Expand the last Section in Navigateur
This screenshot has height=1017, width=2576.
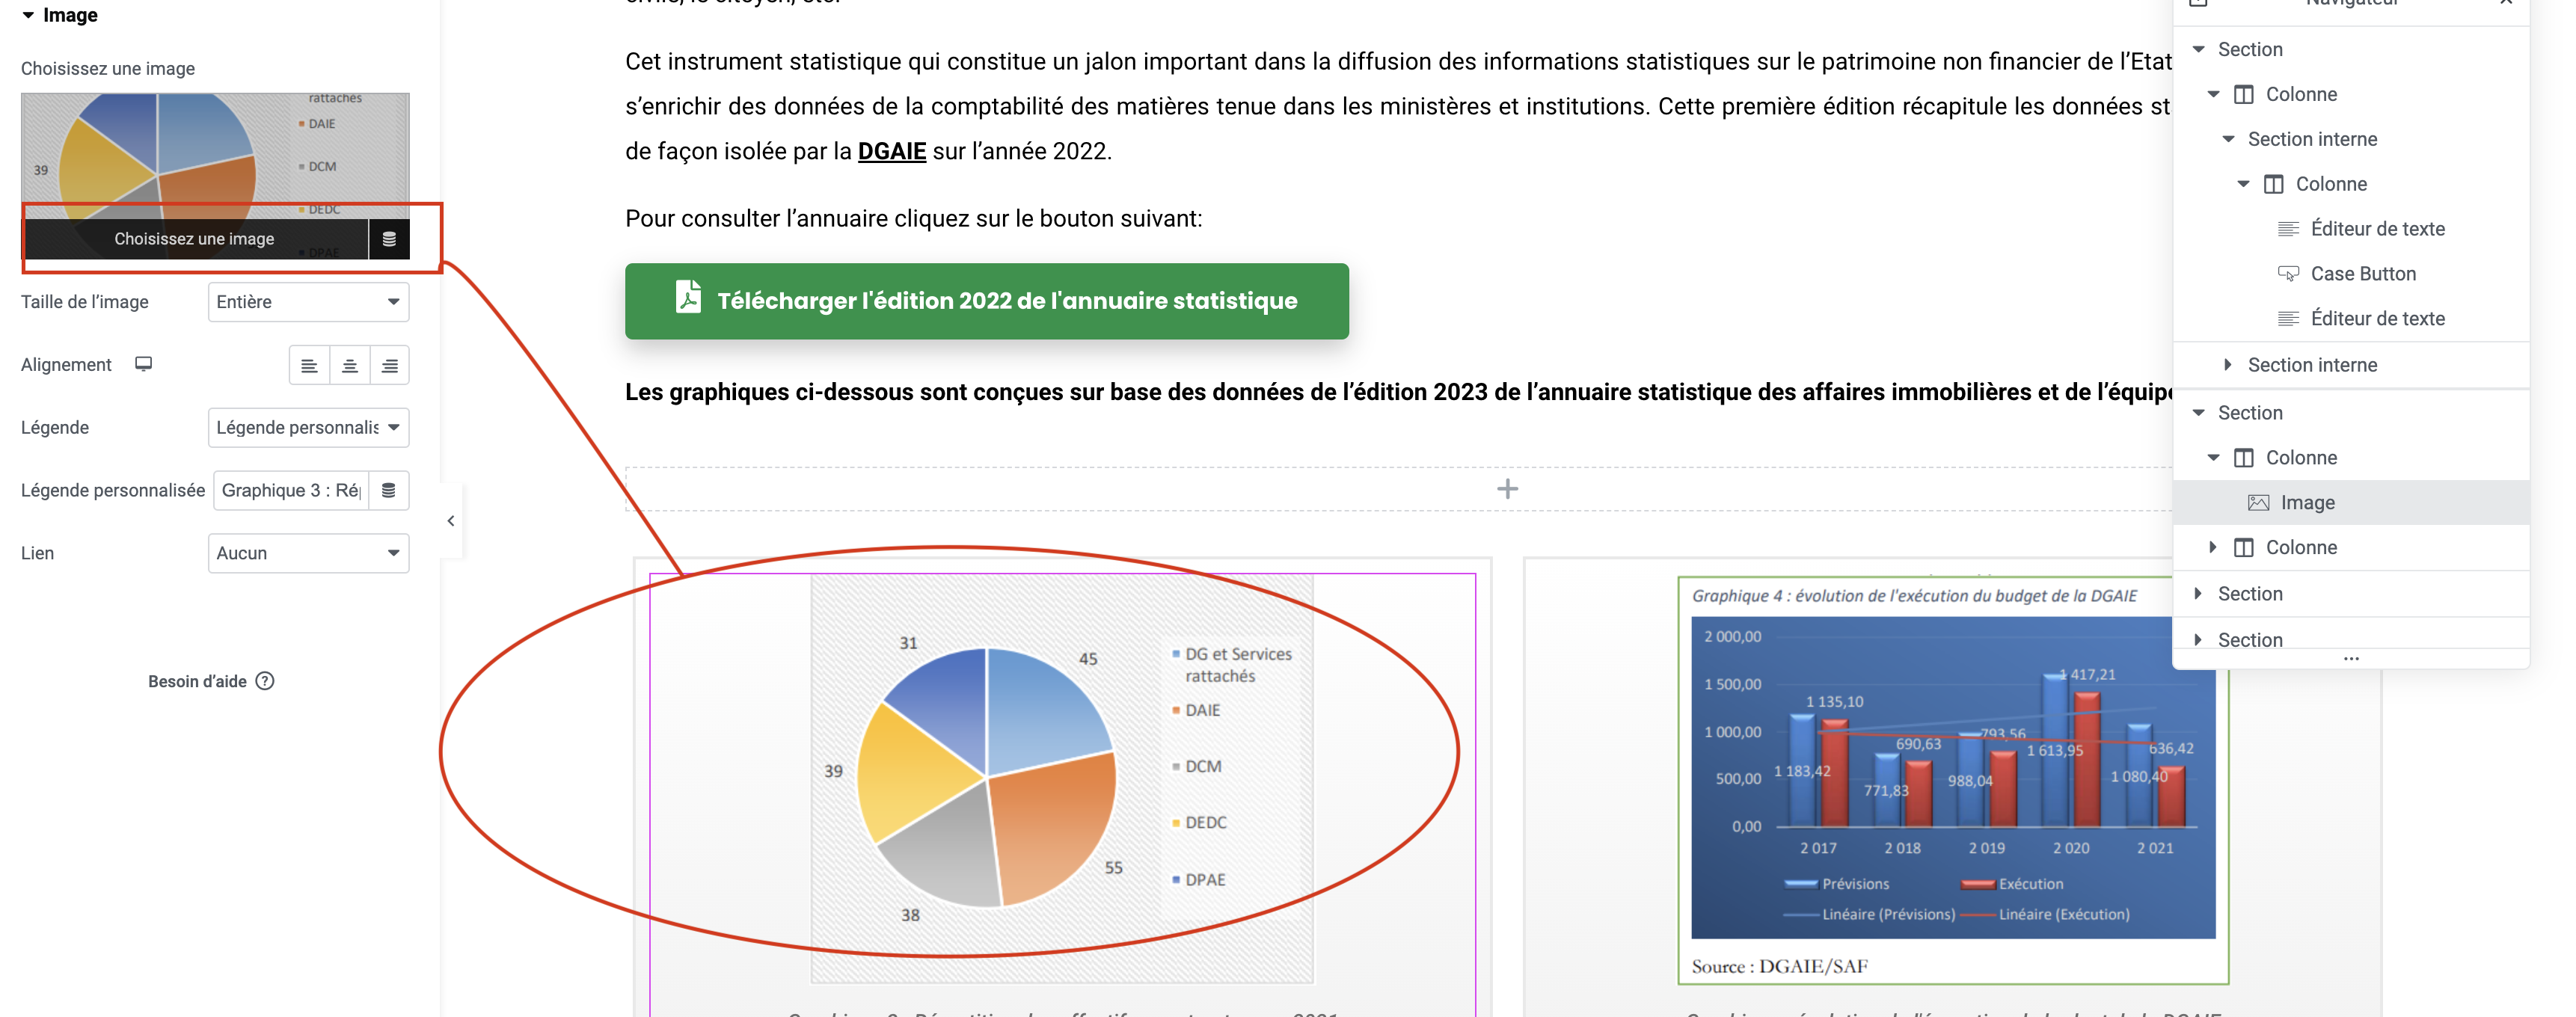pos(2198,640)
